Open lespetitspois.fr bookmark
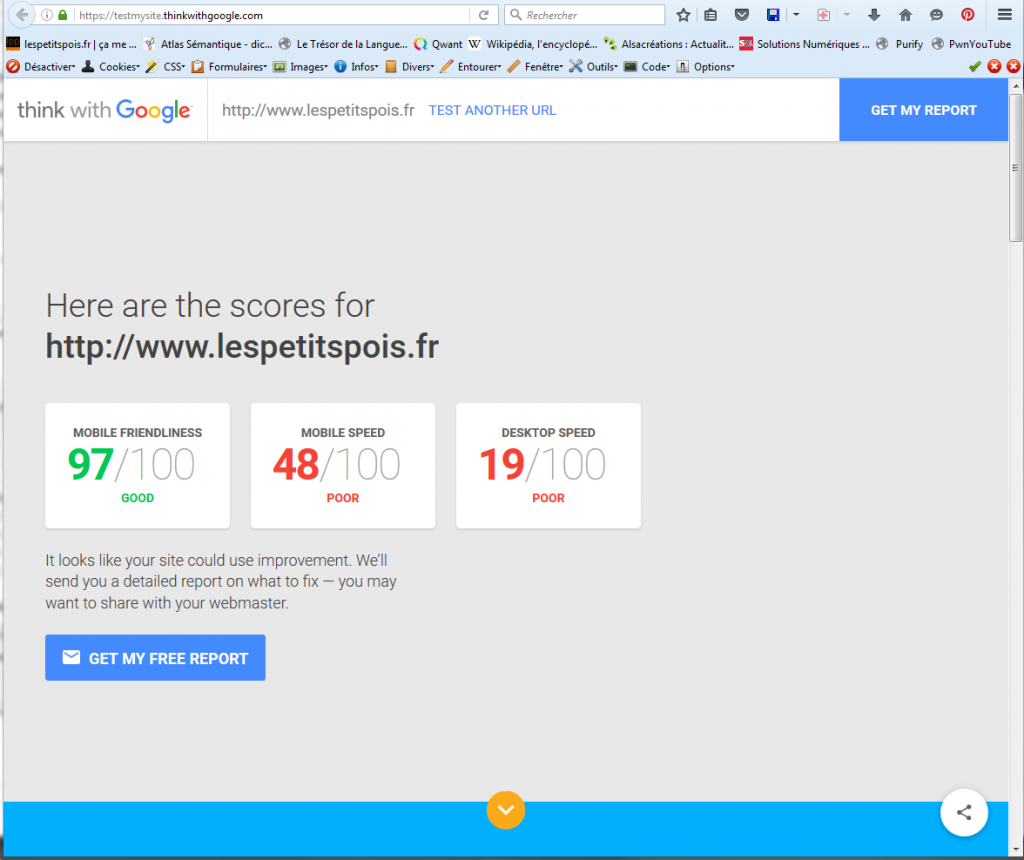 coord(72,44)
